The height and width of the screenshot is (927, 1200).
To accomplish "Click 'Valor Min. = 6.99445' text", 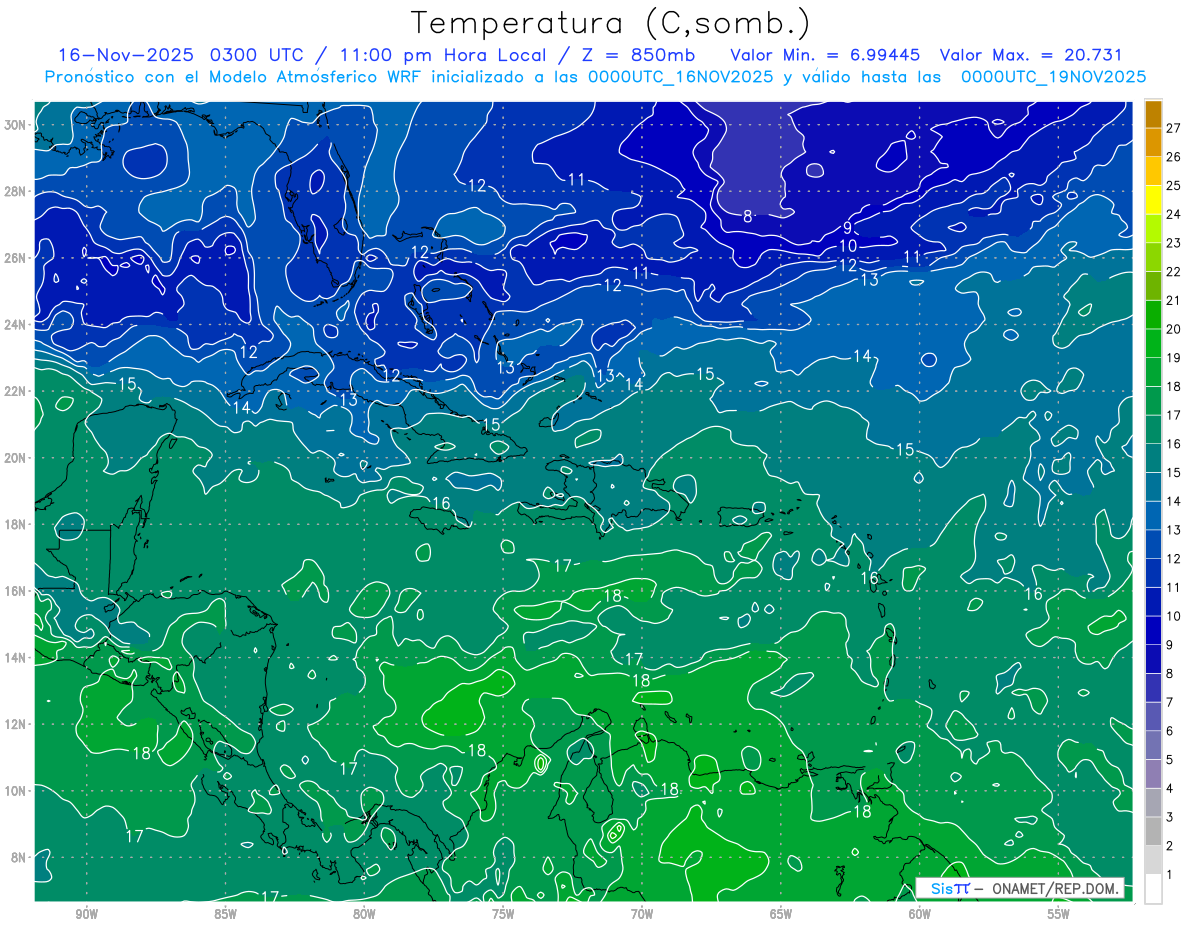I will 824,55.
